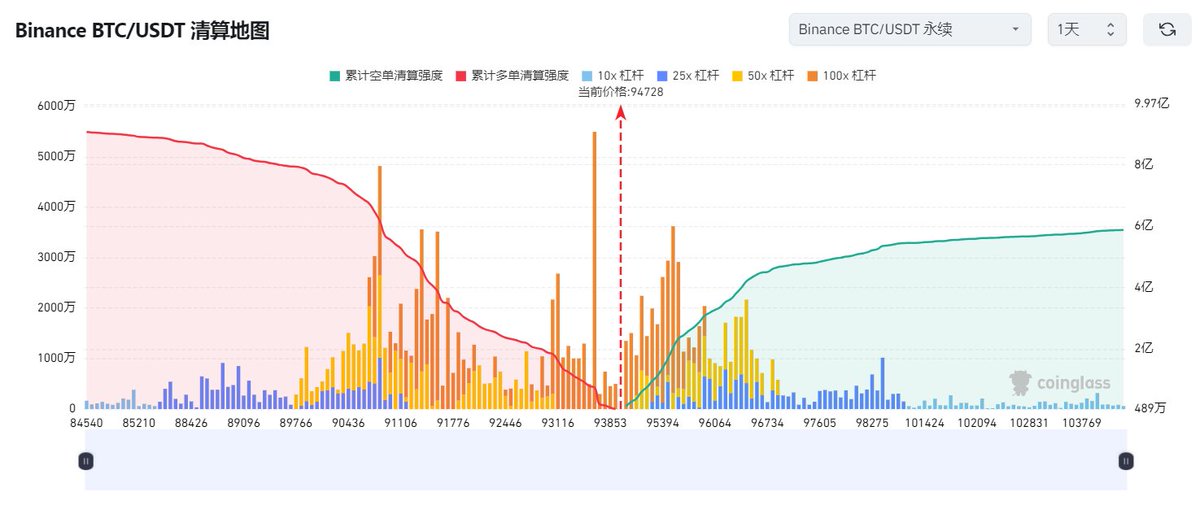1200x505 pixels.
Task: Open the Binance BTC/USDT 永续 dropdown
Action: coord(910,29)
